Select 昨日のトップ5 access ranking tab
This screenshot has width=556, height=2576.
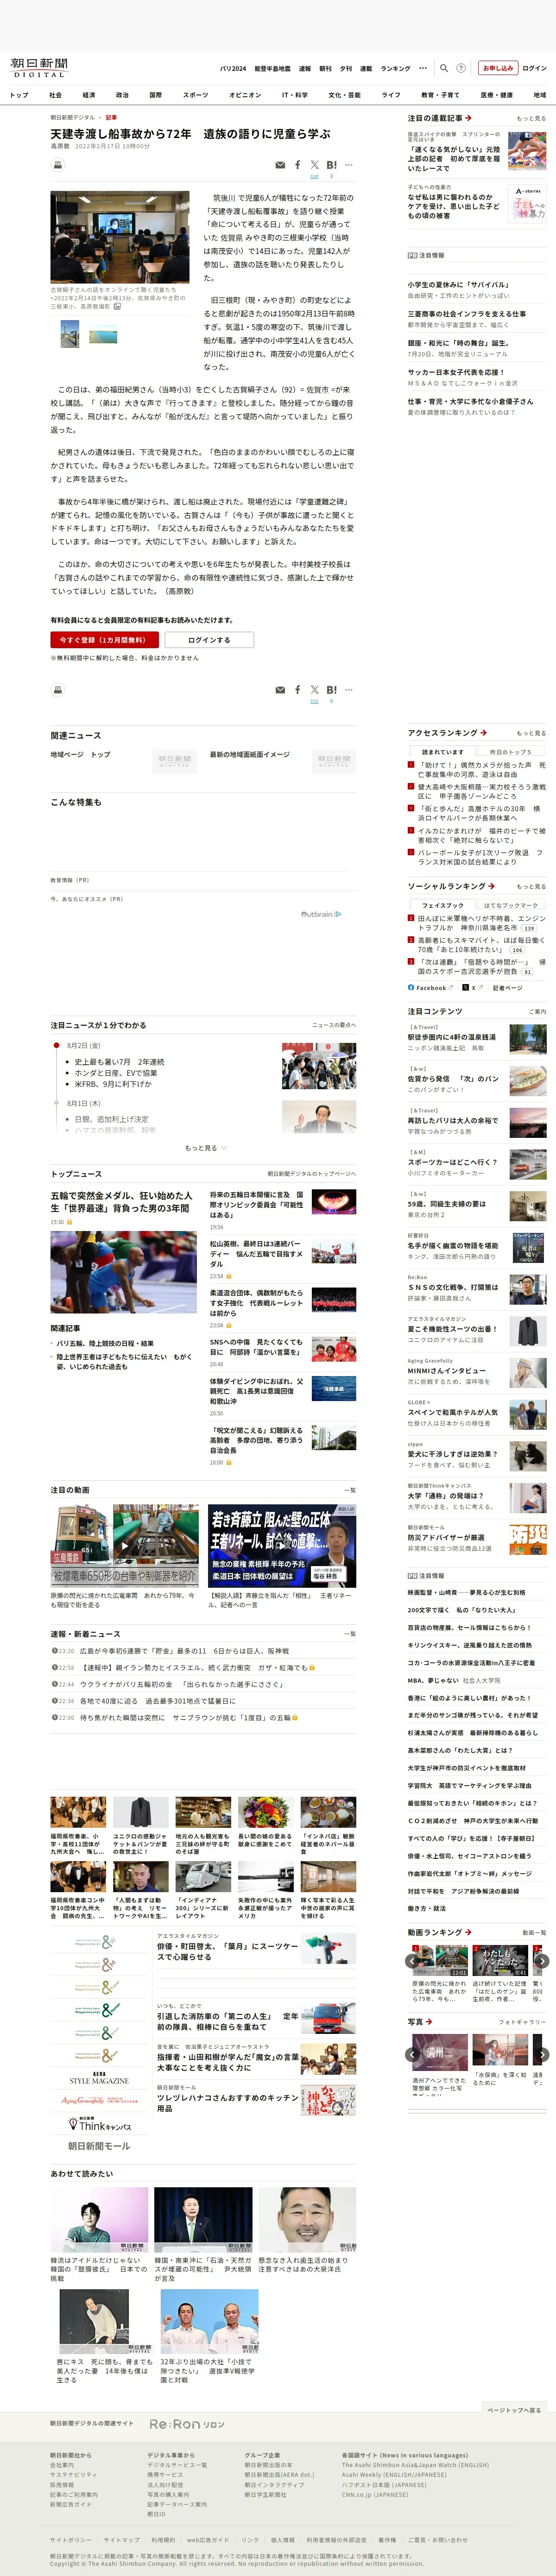pyautogui.click(x=511, y=752)
